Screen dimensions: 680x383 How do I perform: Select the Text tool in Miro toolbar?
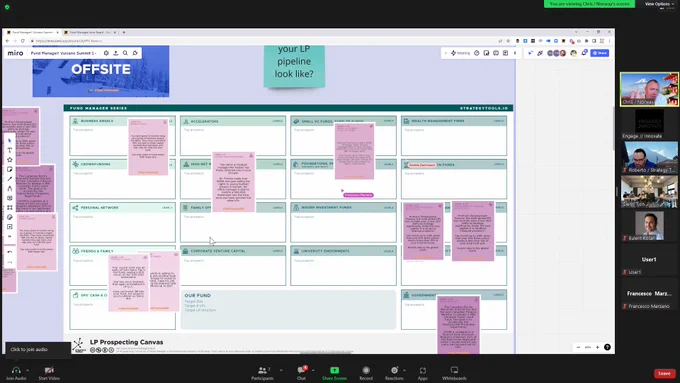tap(10, 150)
